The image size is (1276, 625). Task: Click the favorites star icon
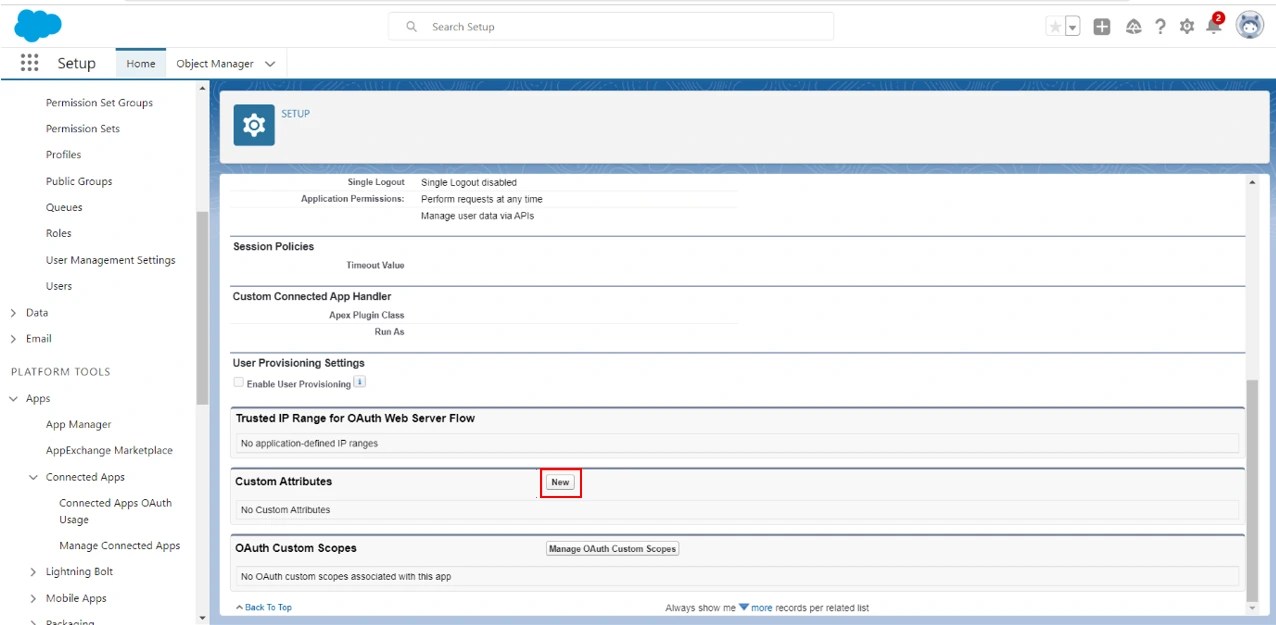click(x=1055, y=26)
